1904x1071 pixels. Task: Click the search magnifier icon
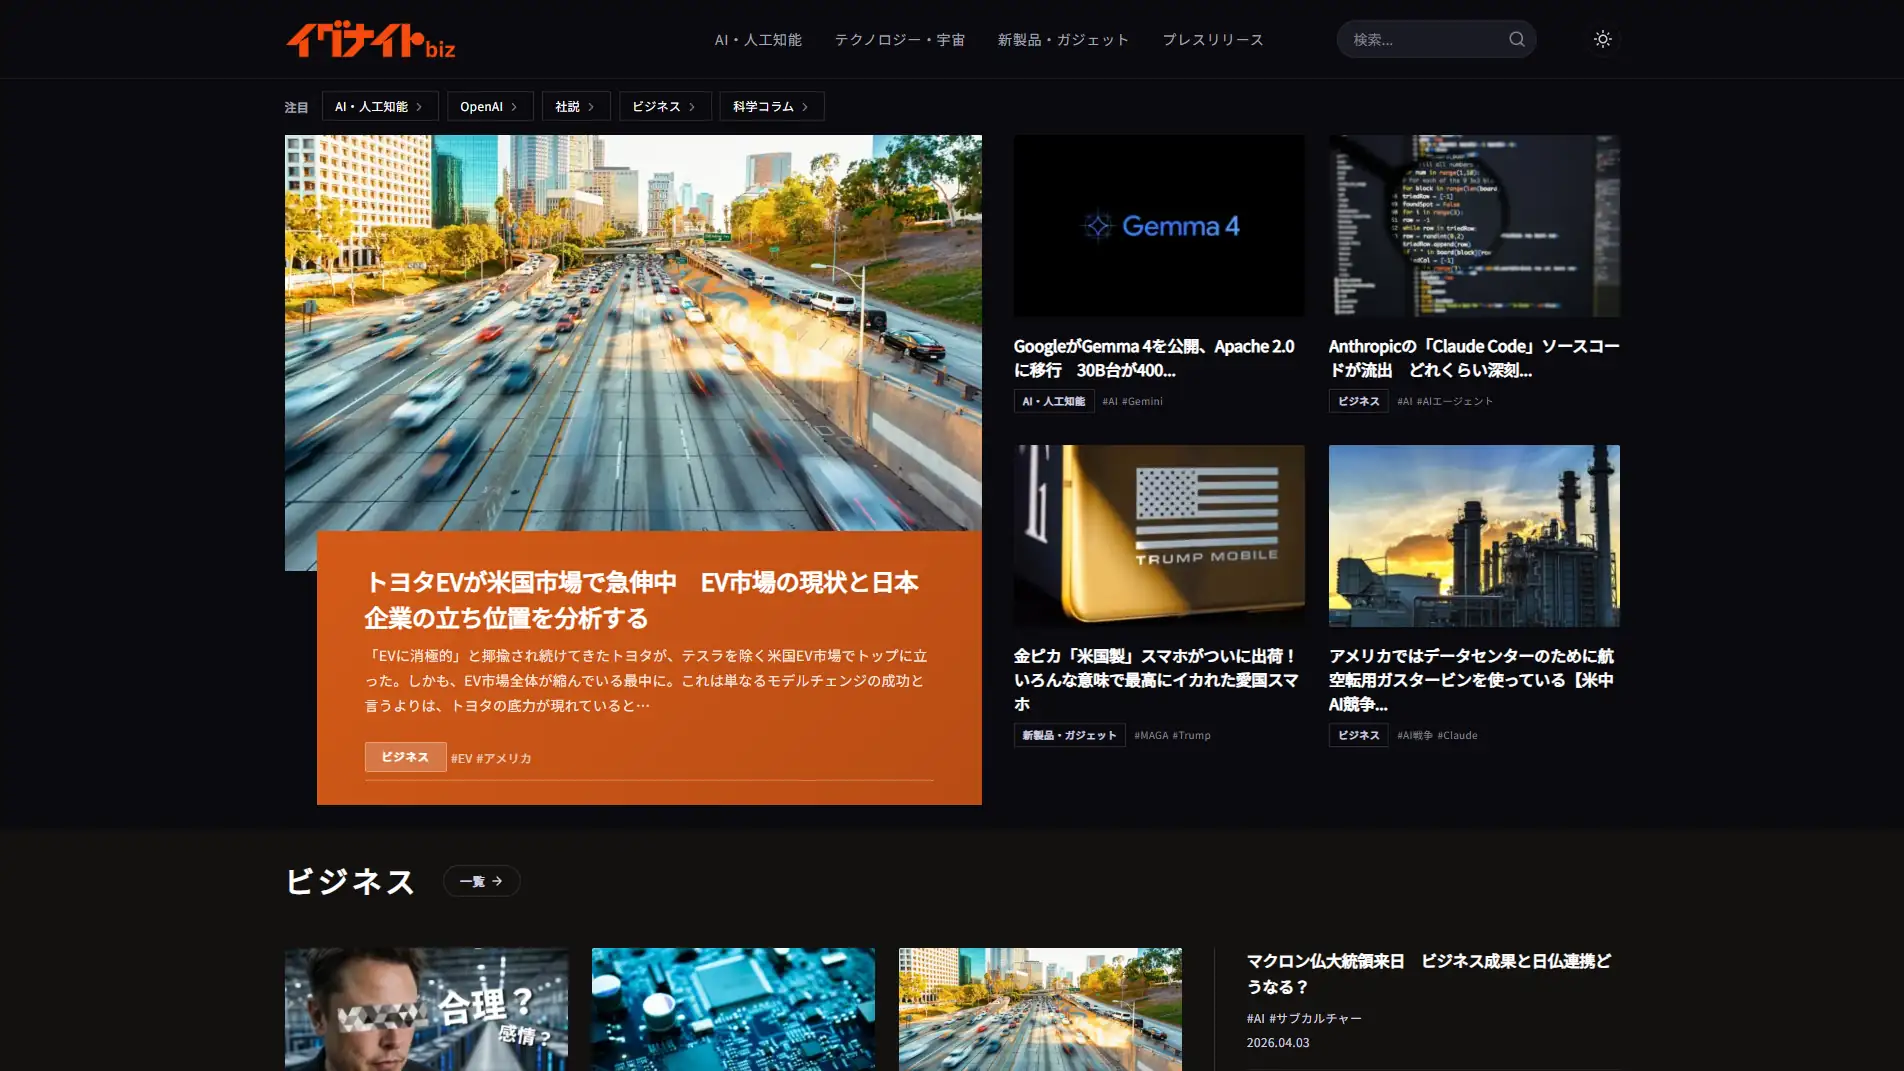(x=1516, y=39)
